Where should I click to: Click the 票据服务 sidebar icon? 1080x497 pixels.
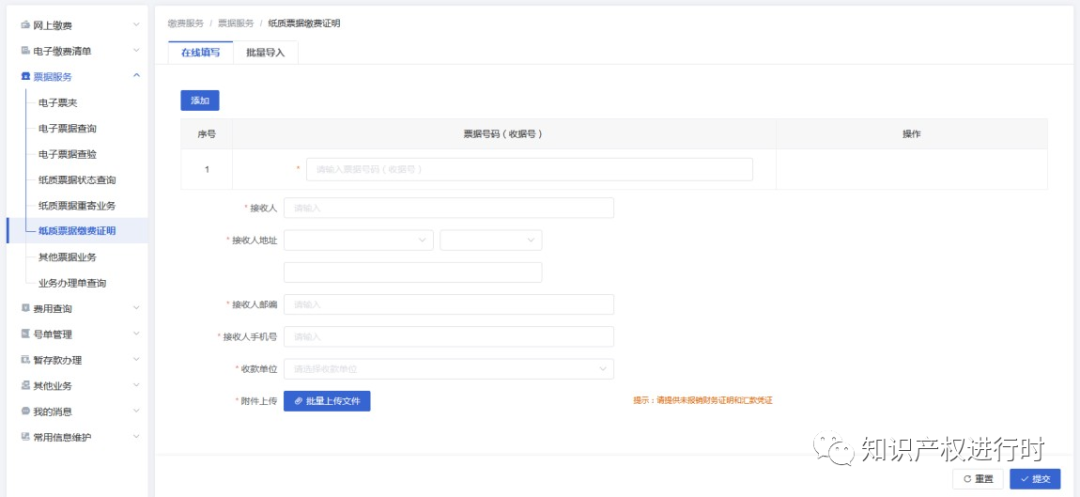point(25,76)
